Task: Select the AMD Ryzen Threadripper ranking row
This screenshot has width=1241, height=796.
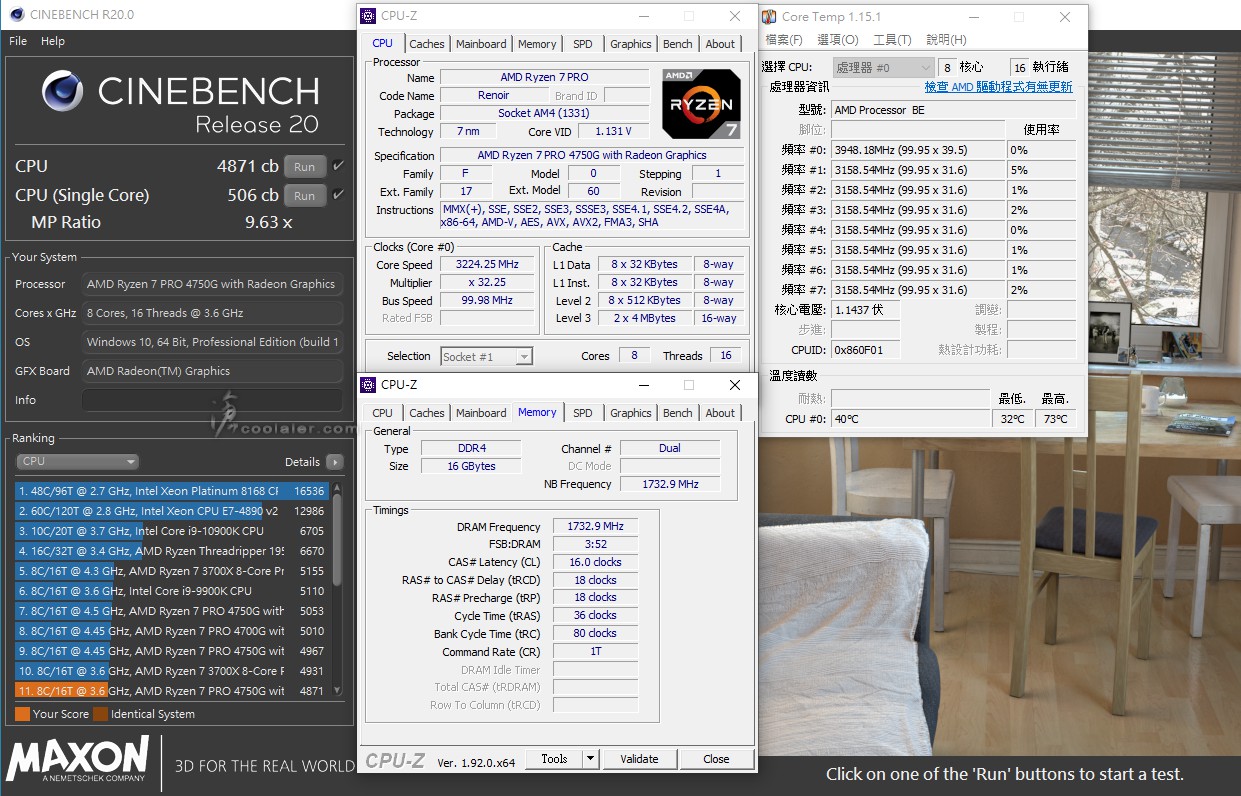Action: 171,551
